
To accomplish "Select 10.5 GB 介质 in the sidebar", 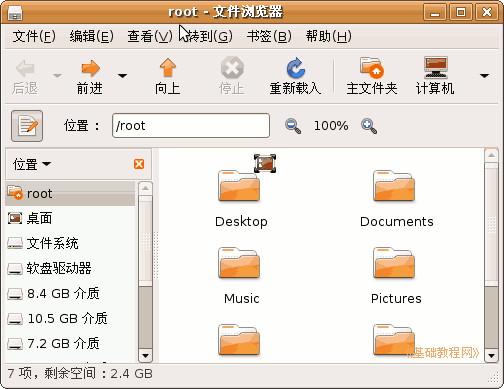I will tap(70, 318).
